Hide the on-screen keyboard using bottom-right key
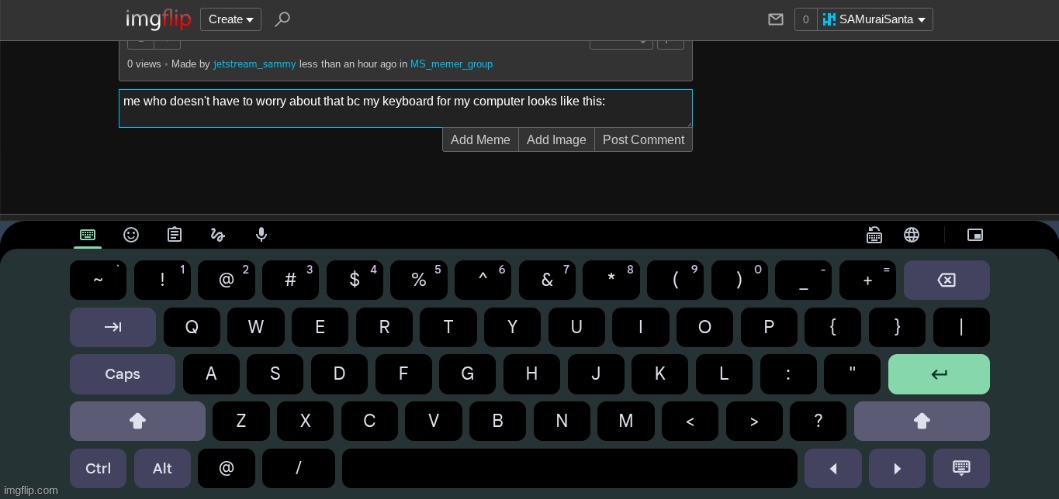This screenshot has height=499, width=1059. (961, 468)
